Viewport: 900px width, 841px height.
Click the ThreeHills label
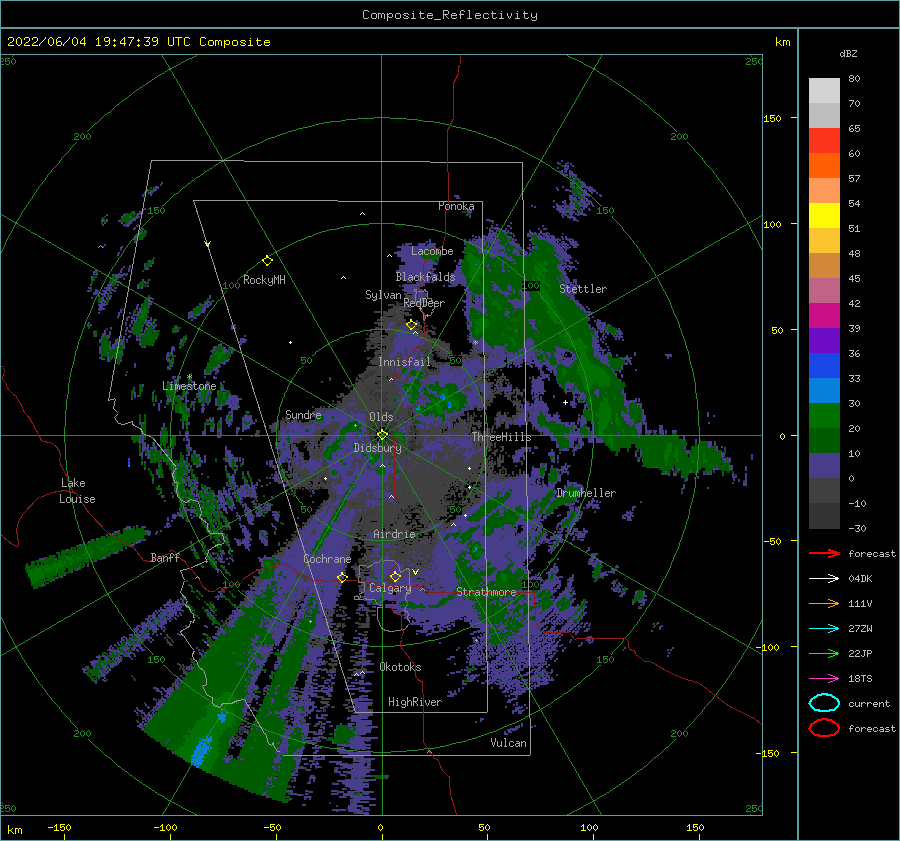point(502,437)
